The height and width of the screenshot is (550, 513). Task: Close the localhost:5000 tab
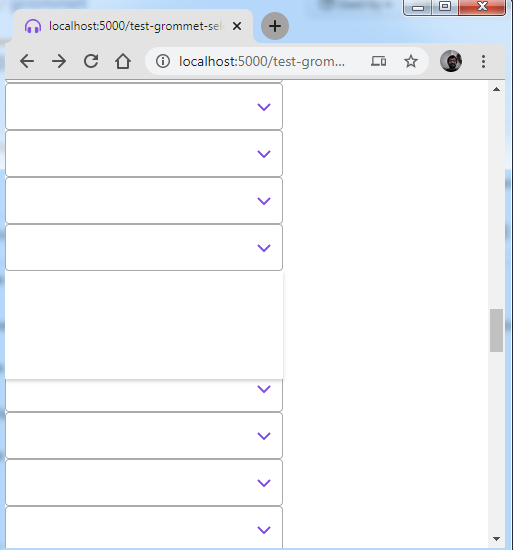point(237,26)
